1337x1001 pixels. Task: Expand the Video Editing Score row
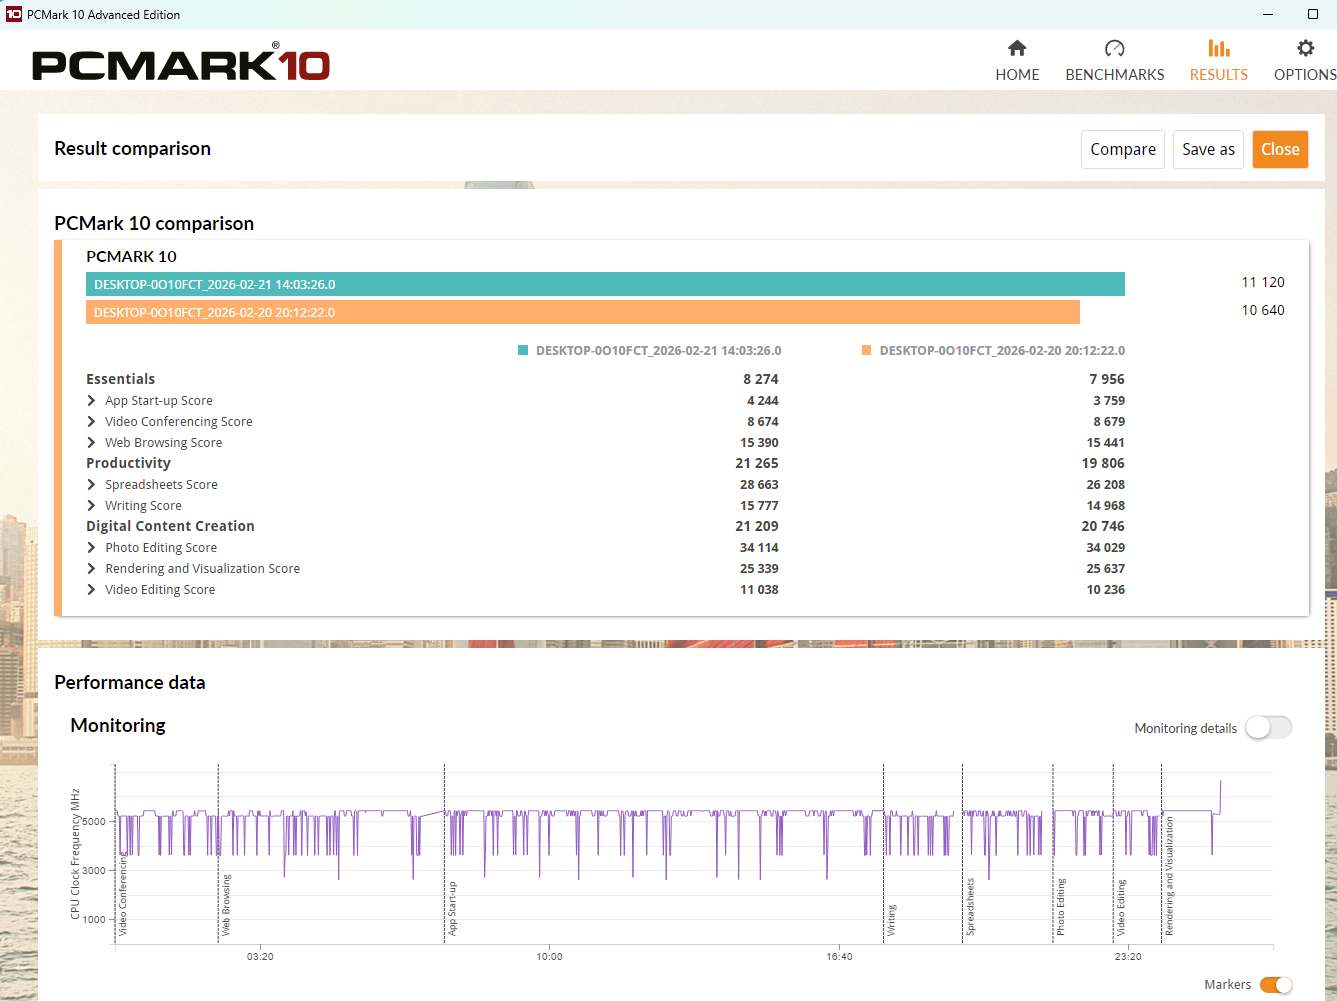tap(91, 590)
